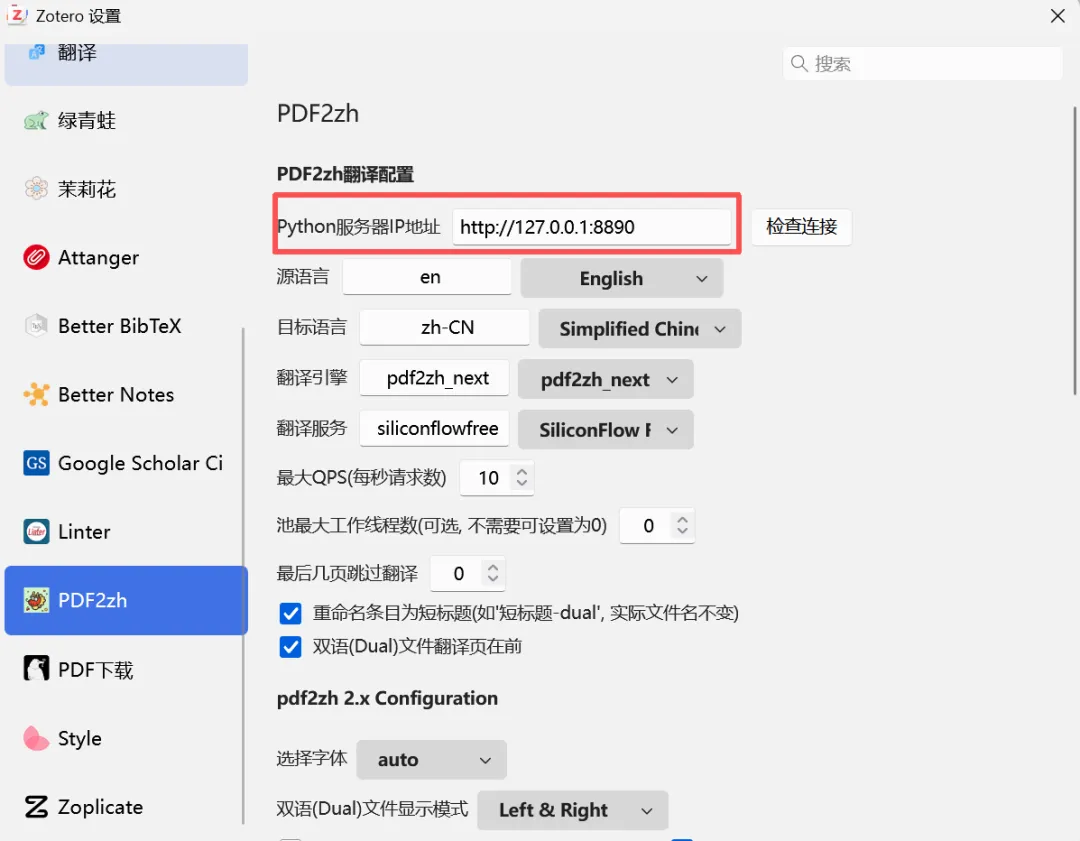
Task: Click the magnifier icon in search box
Action: pos(799,63)
